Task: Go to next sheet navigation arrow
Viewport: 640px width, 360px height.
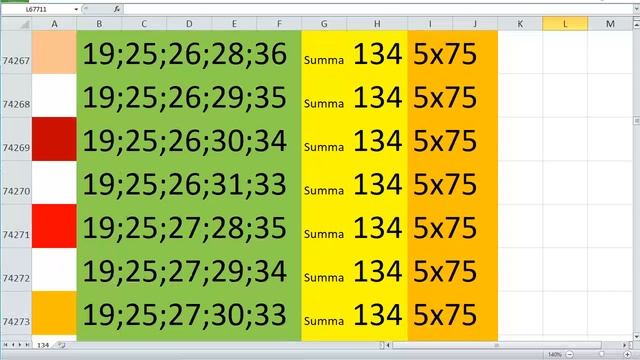Action: (20, 345)
